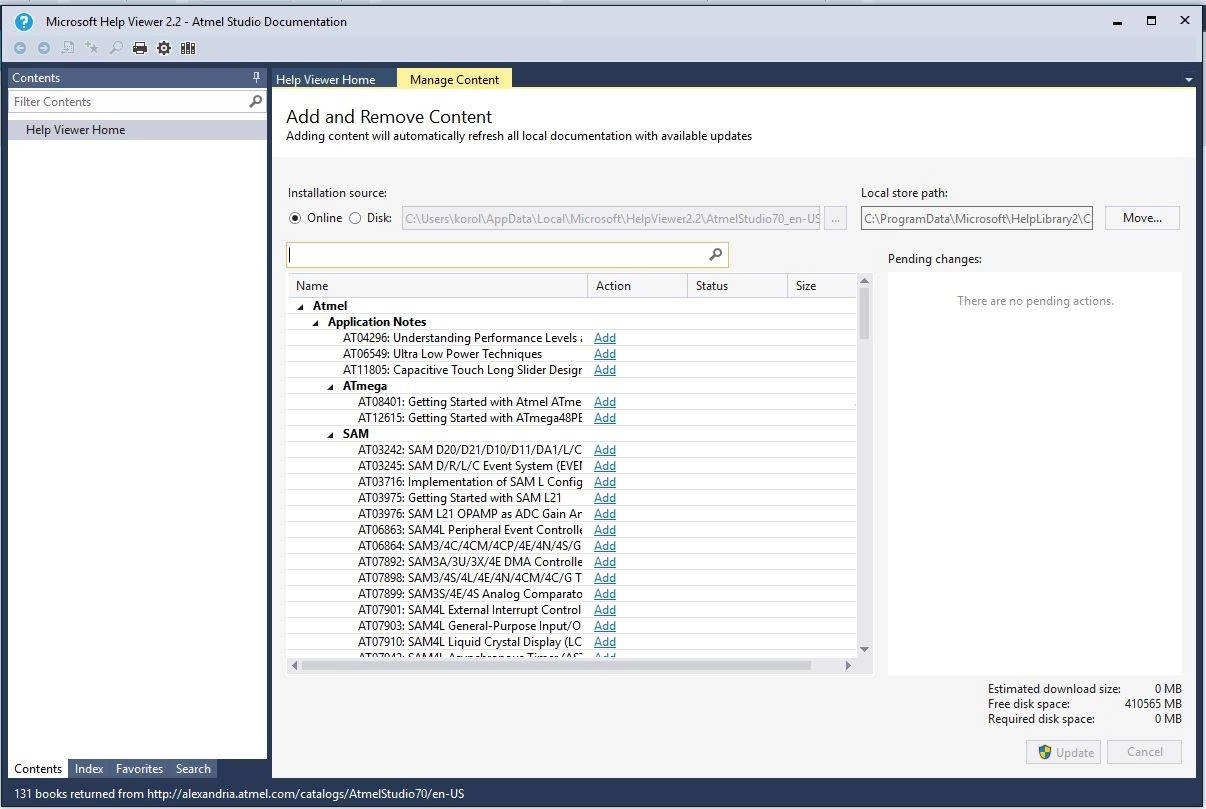
Task: Click the disk installation path field
Action: click(x=612, y=218)
